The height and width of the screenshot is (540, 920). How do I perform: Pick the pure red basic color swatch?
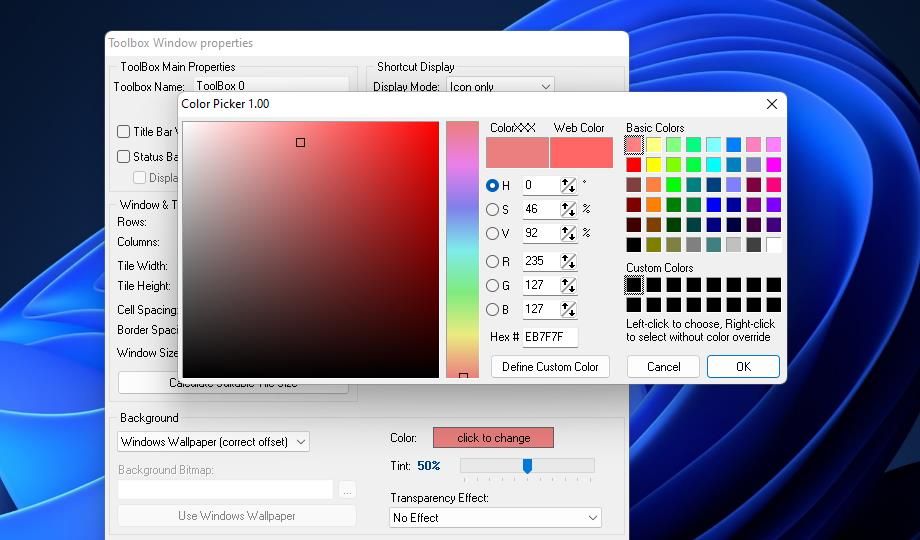pyautogui.click(x=634, y=164)
